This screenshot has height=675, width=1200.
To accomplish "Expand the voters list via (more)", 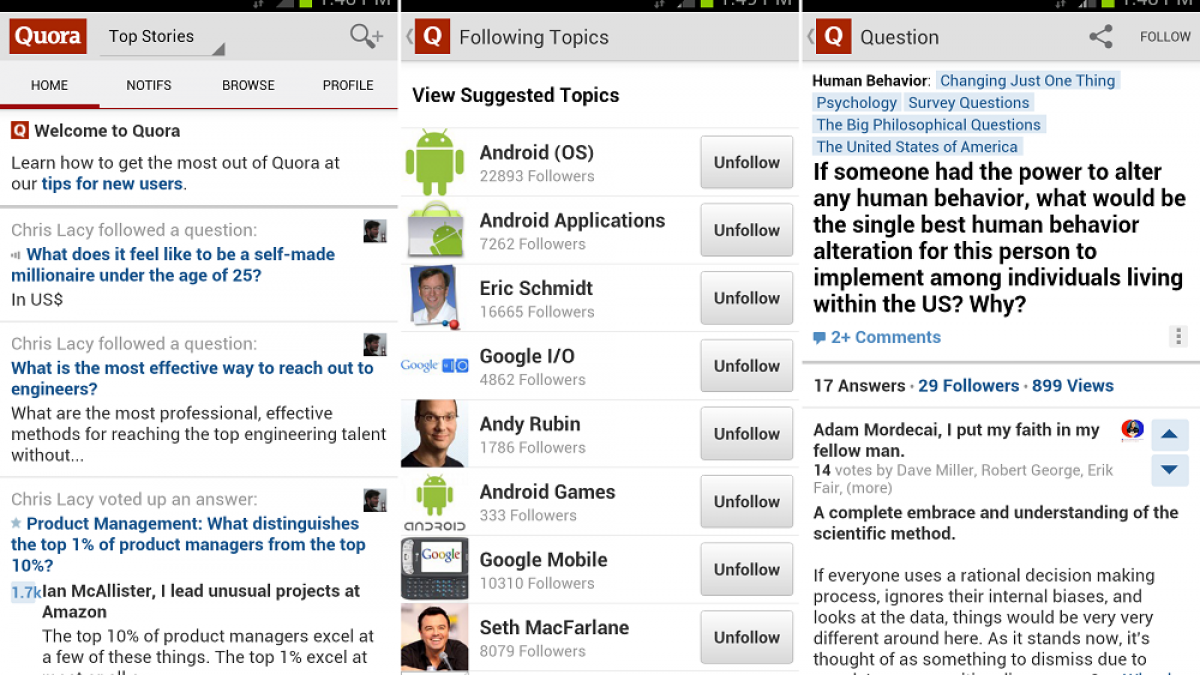I will (868, 488).
